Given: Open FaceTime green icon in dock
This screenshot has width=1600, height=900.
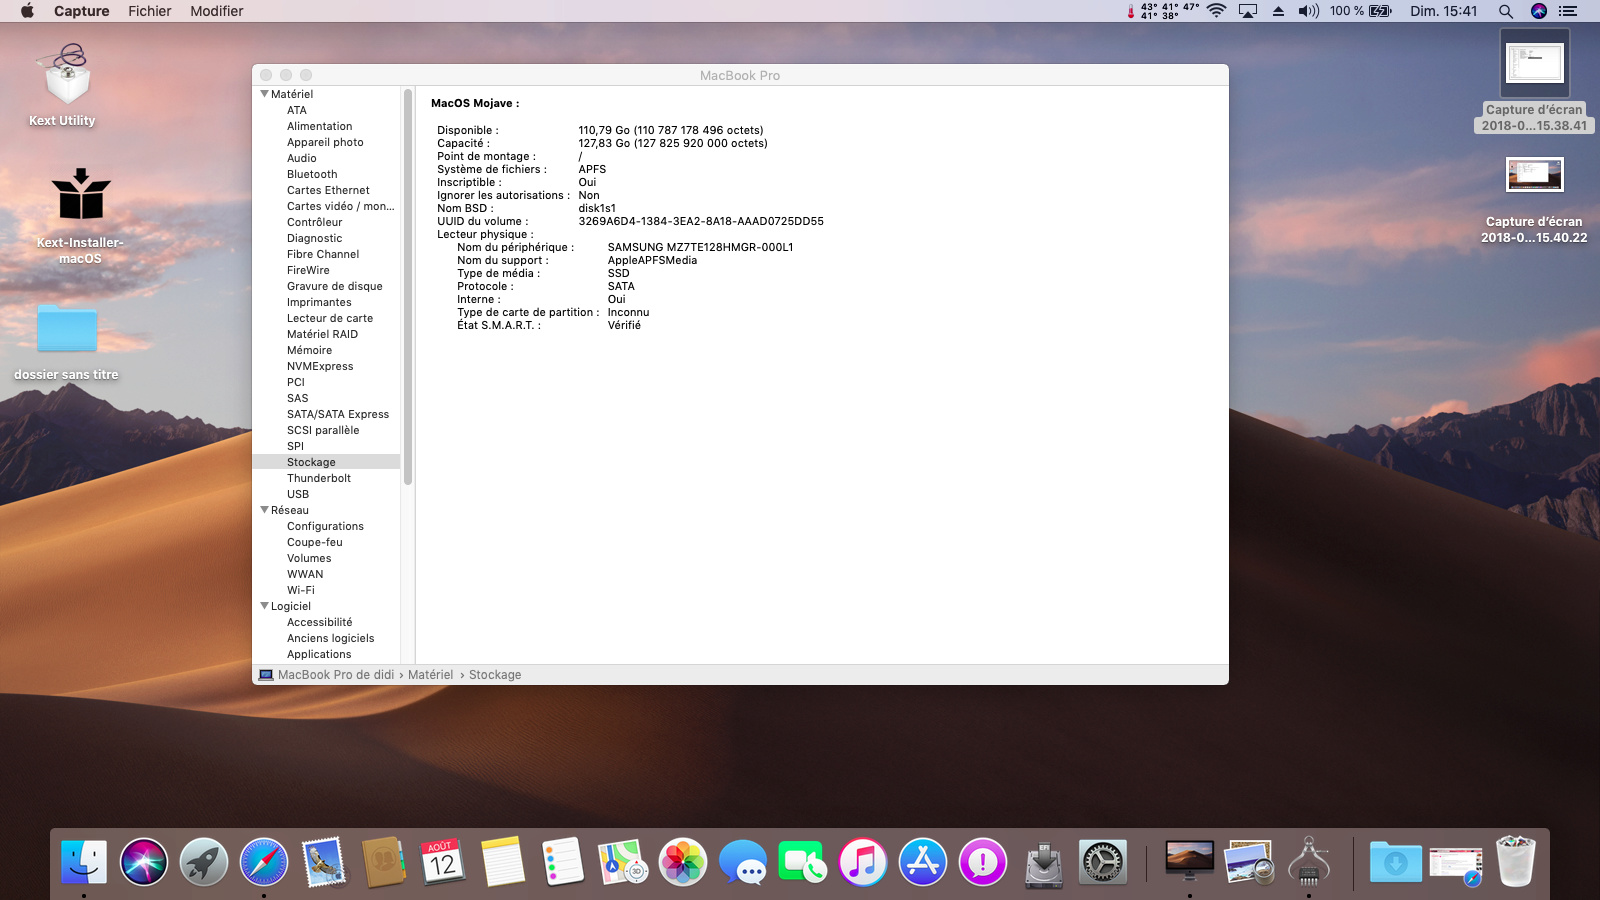Looking at the screenshot, I should click(803, 862).
